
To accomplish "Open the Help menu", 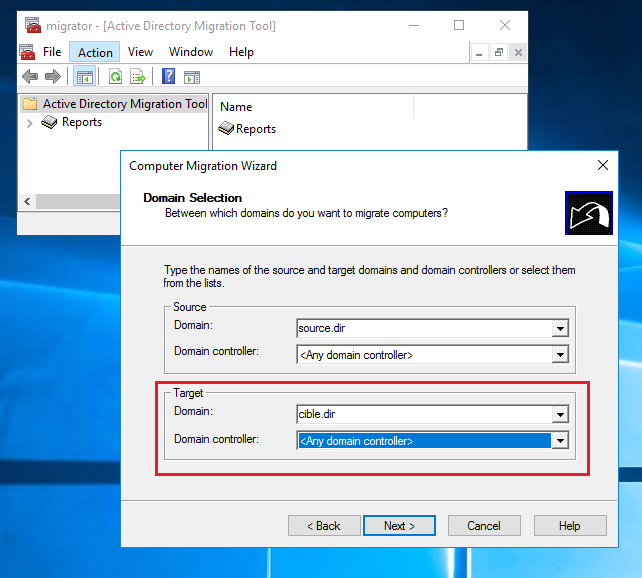I will (x=241, y=52).
